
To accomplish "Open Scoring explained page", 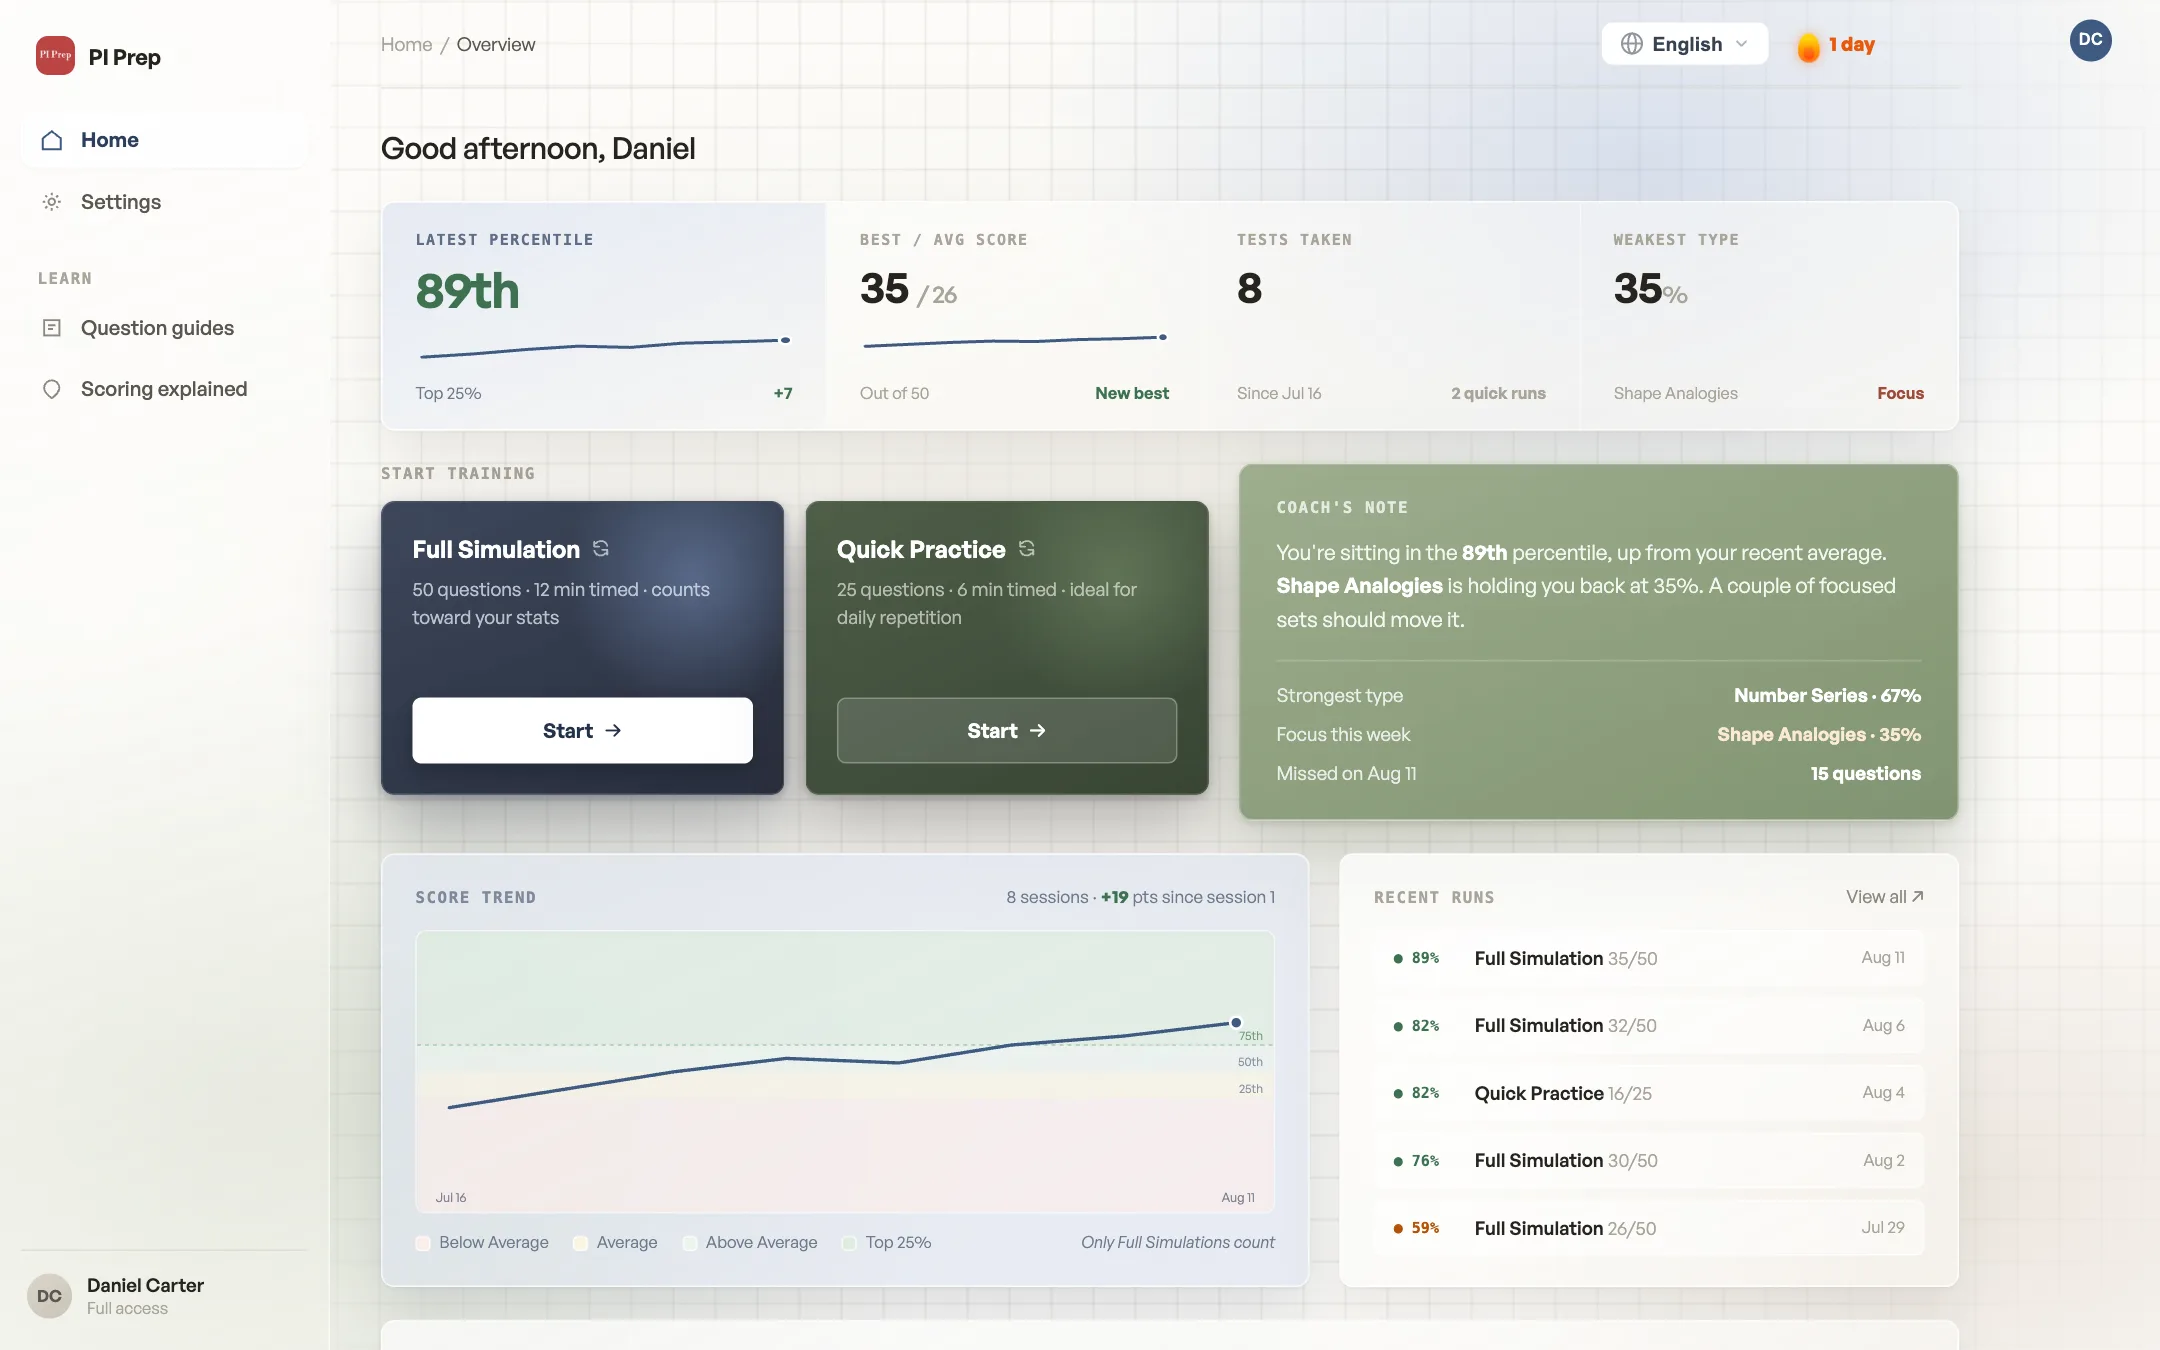I will [x=165, y=389].
